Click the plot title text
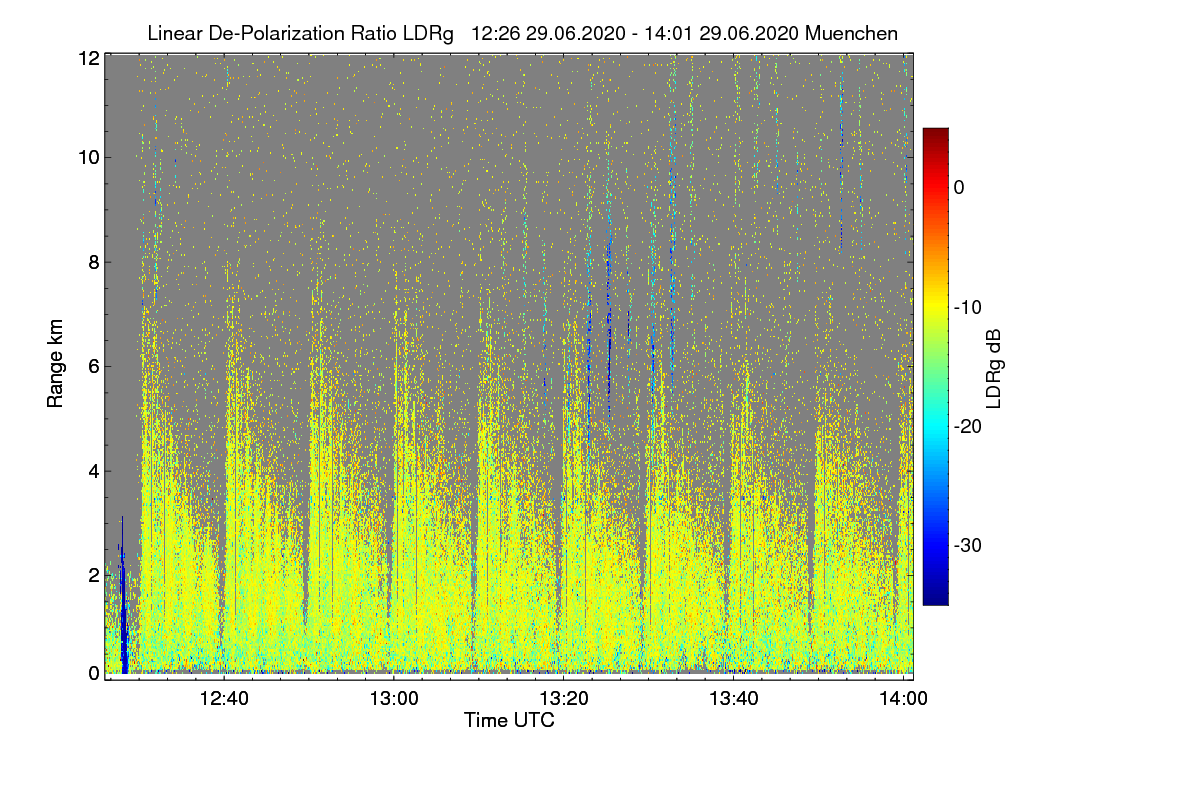 (522, 33)
